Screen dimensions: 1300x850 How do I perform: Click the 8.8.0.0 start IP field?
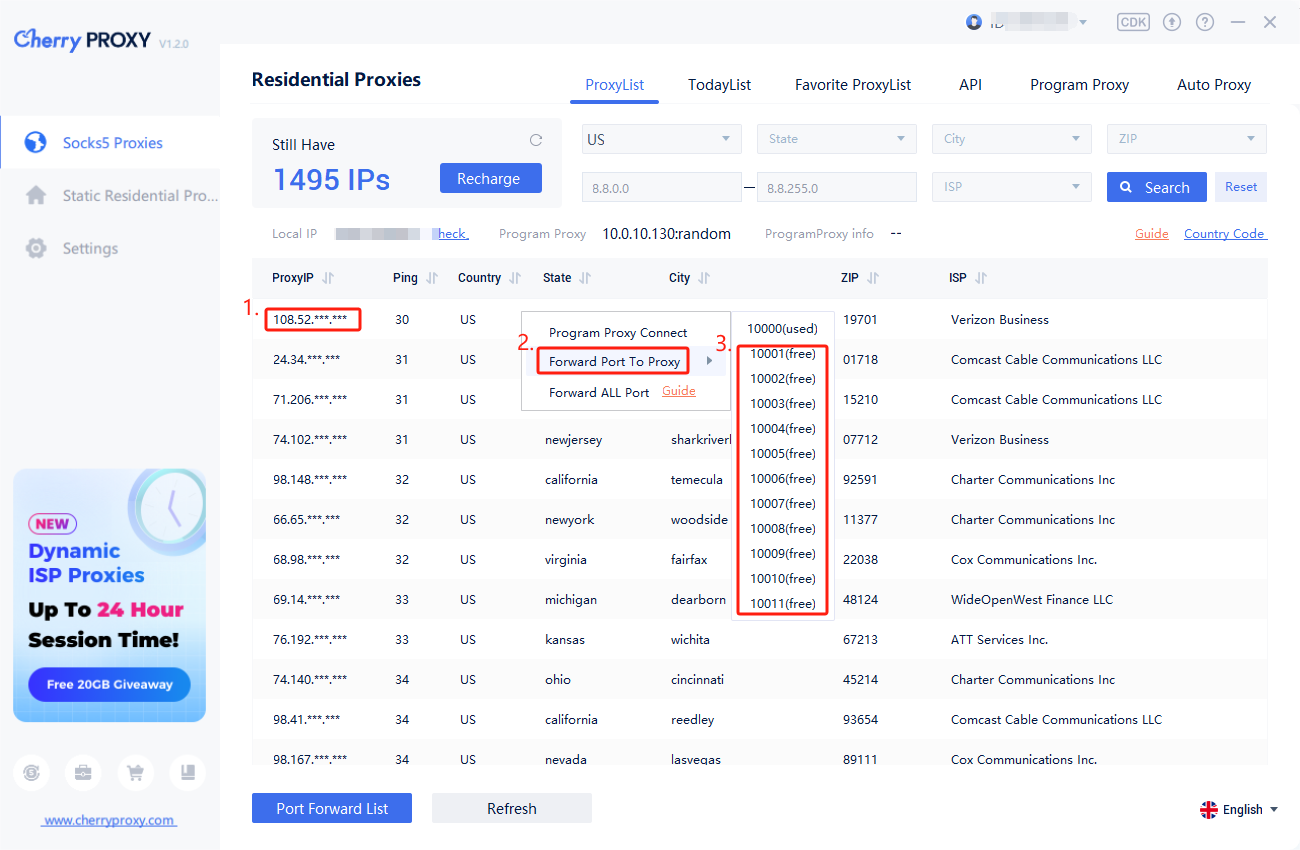tap(662, 187)
